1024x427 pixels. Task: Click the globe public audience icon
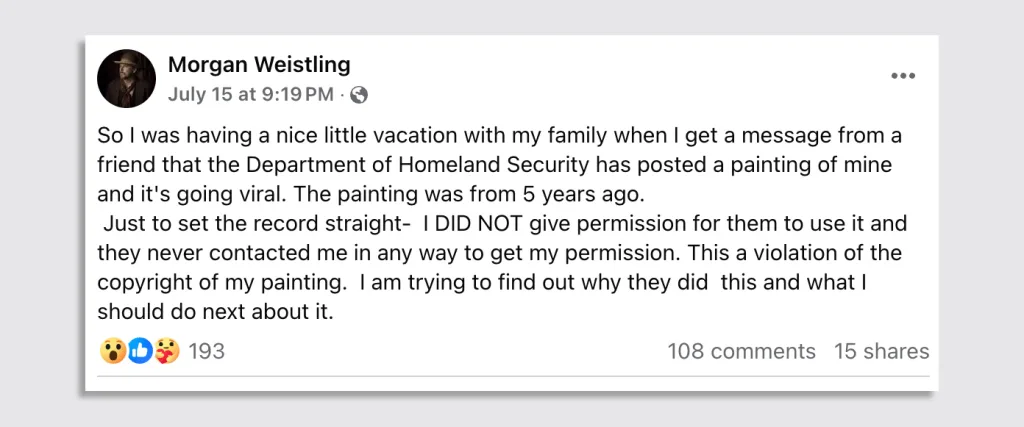pyautogui.click(x=359, y=95)
